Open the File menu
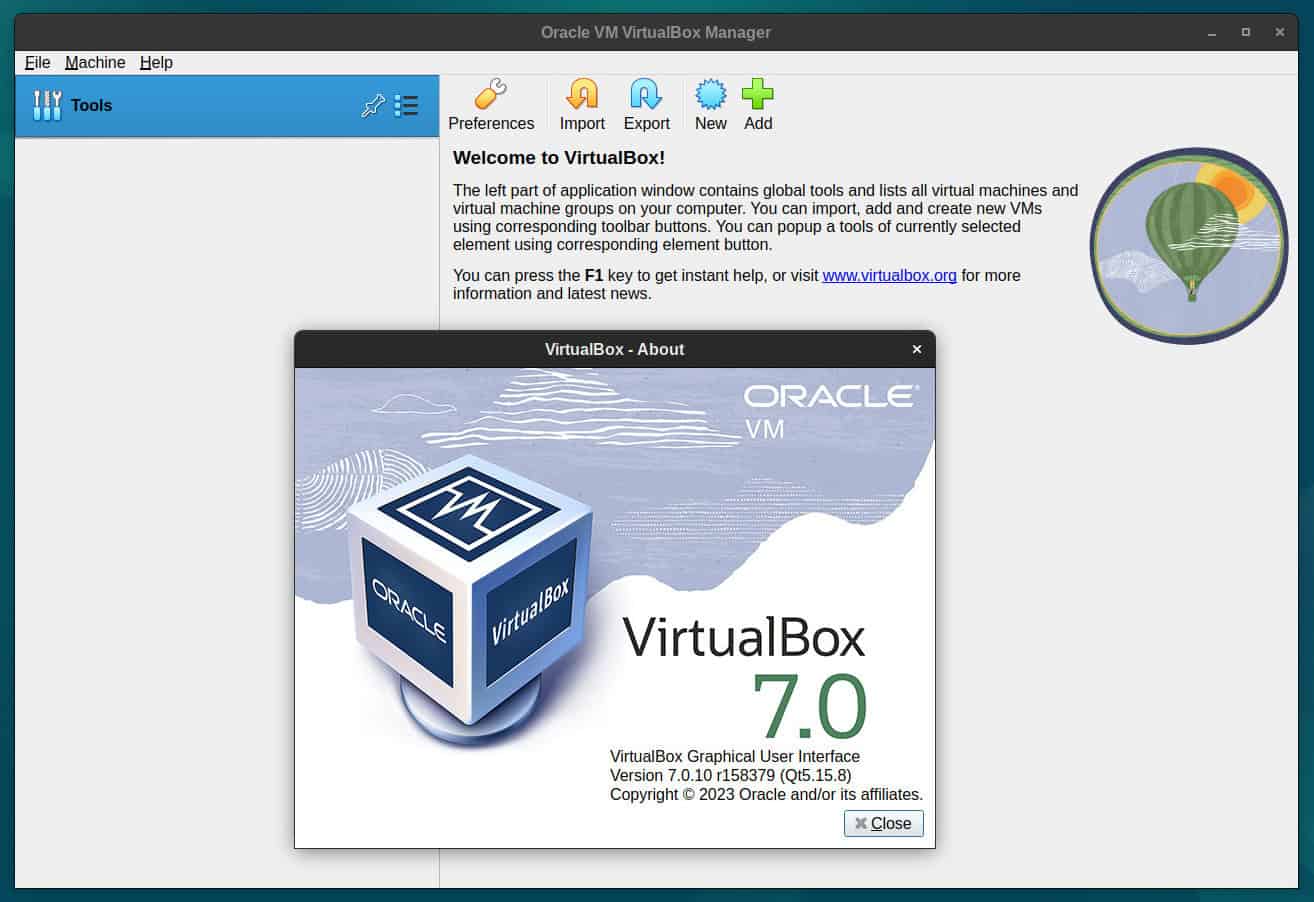 point(37,62)
